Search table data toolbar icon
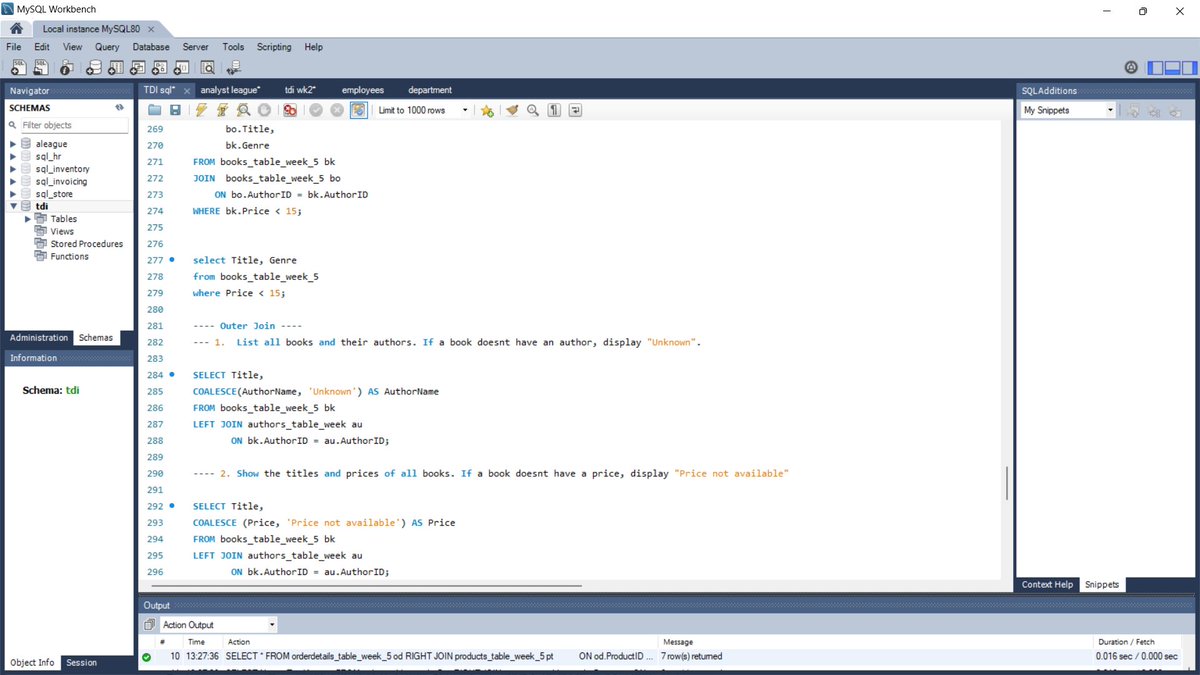Image resolution: width=1200 pixels, height=675 pixels. click(207, 68)
